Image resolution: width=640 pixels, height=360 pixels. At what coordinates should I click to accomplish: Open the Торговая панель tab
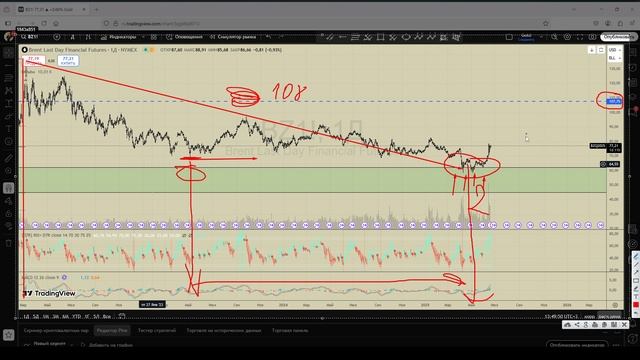coord(290,331)
